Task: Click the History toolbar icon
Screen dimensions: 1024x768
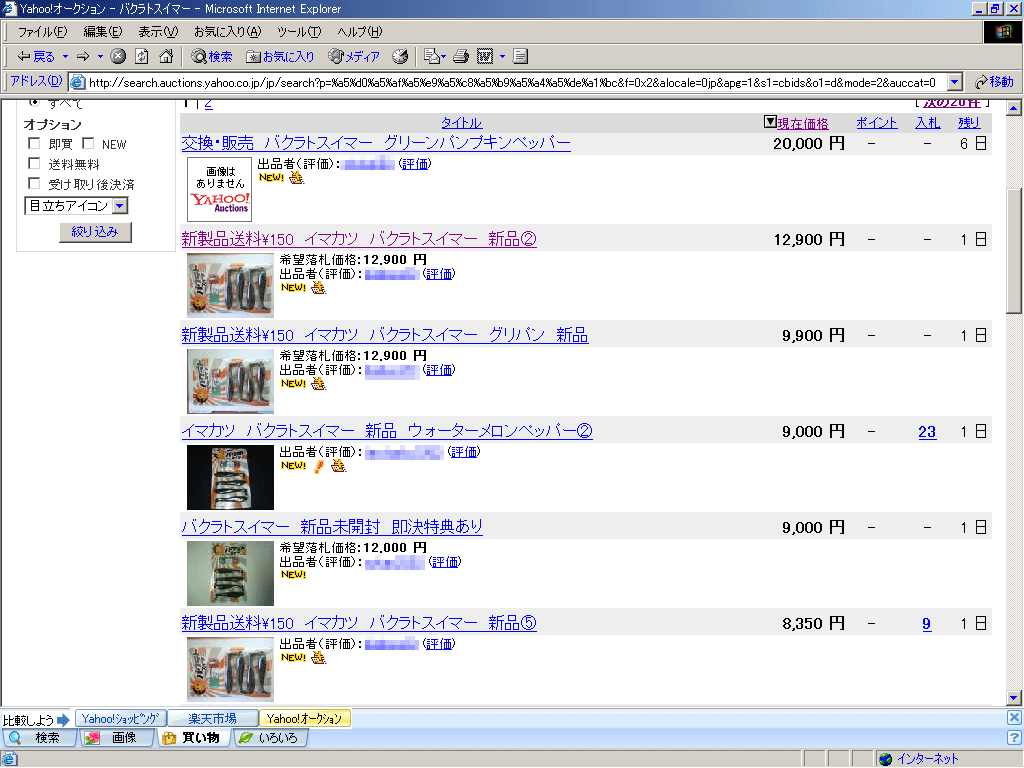Action: 400,57
